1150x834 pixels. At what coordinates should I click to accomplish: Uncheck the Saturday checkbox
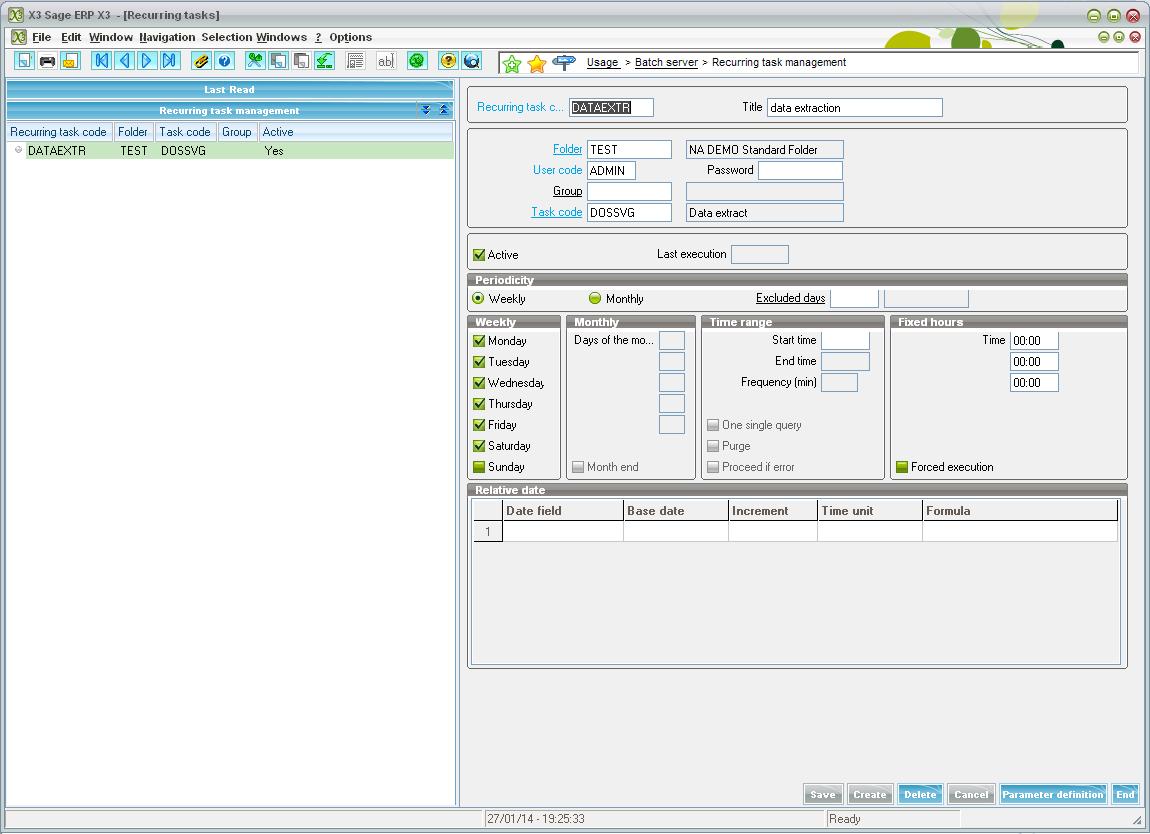point(479,445)
